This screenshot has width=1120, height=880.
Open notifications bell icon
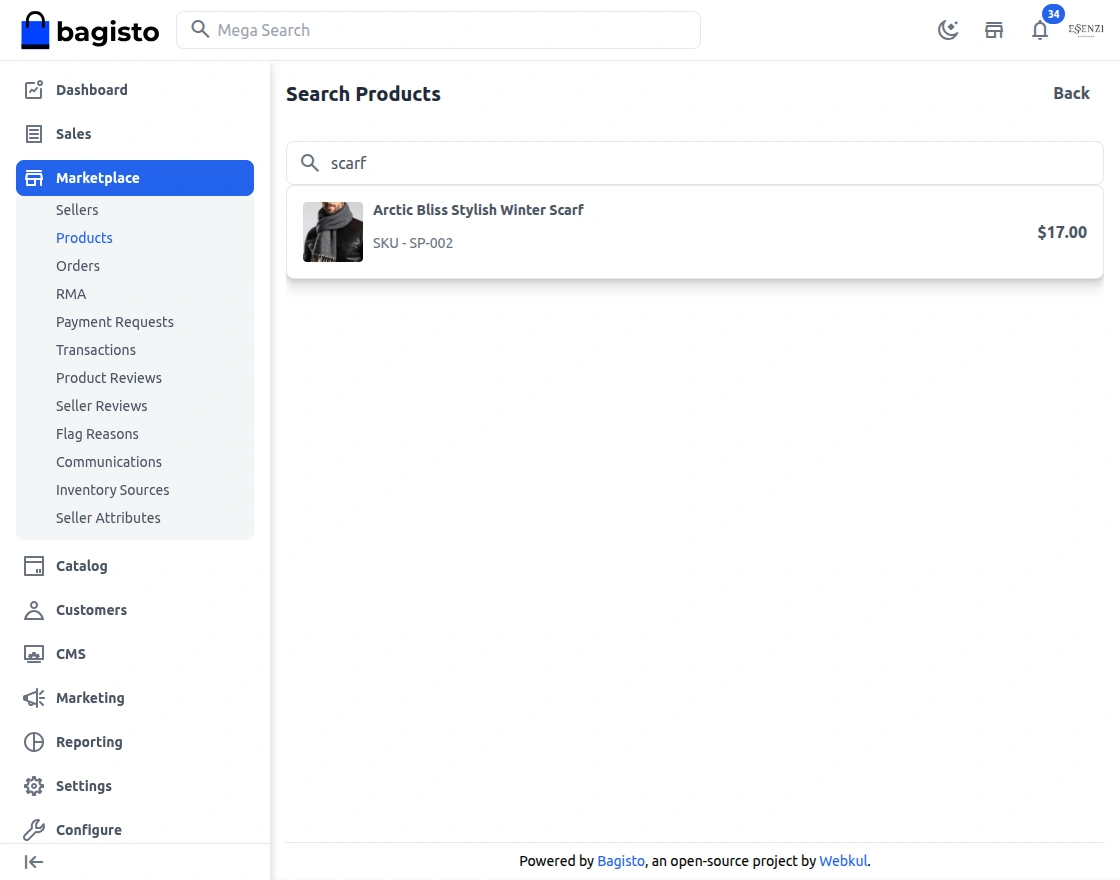(1040, 30)
